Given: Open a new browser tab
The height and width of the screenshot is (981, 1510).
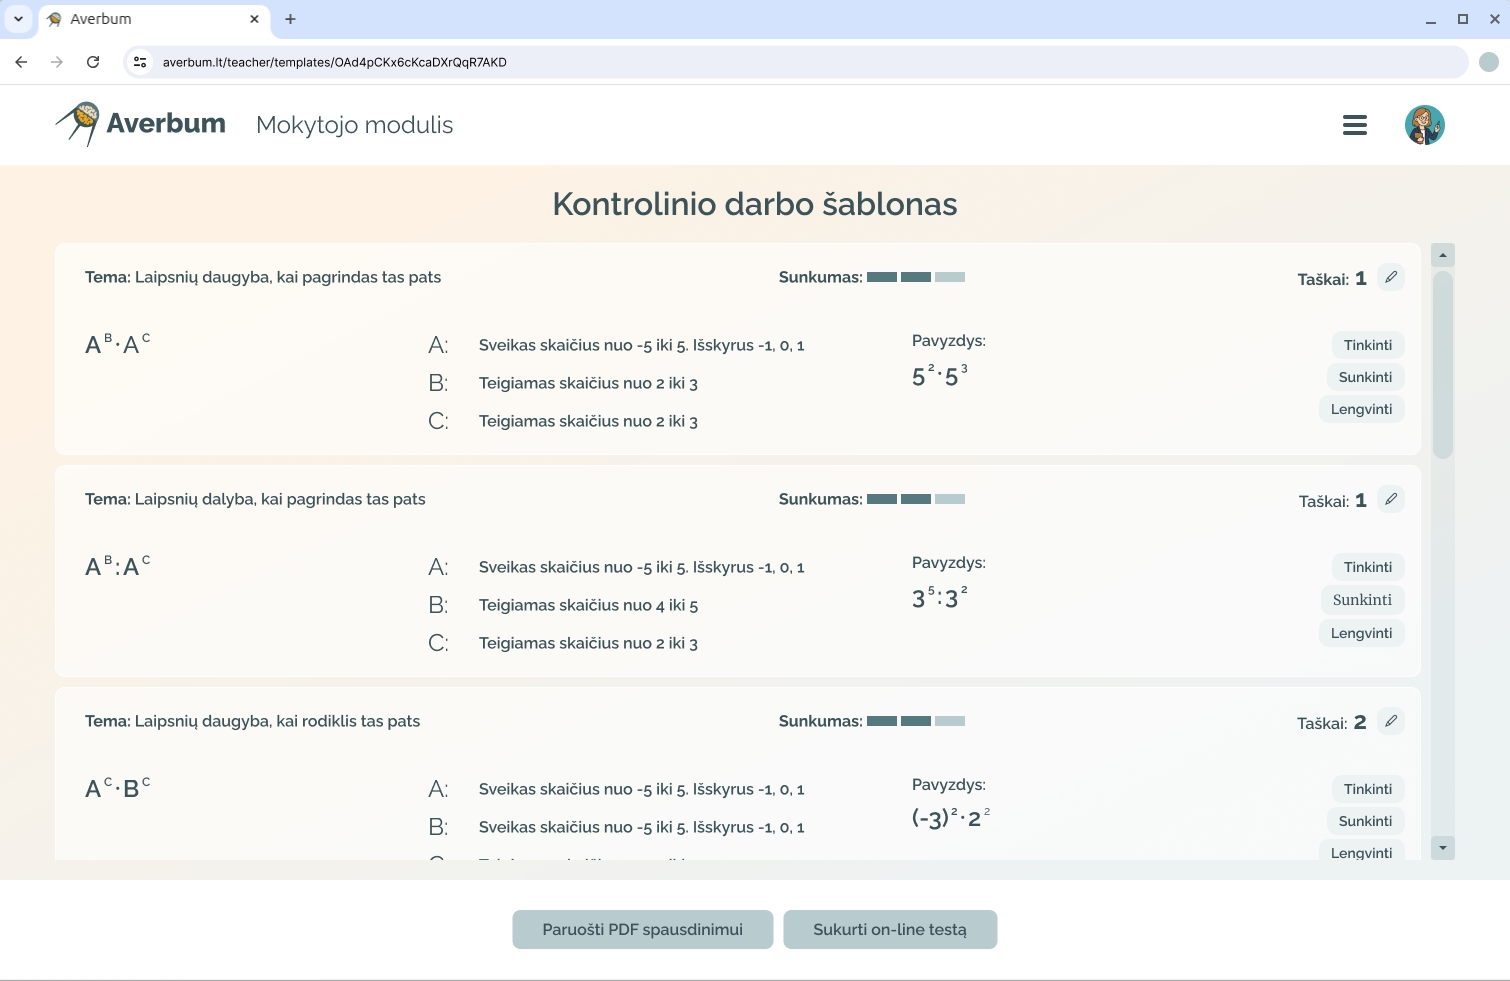Looking at the screenshot, I should coord(290,19).
